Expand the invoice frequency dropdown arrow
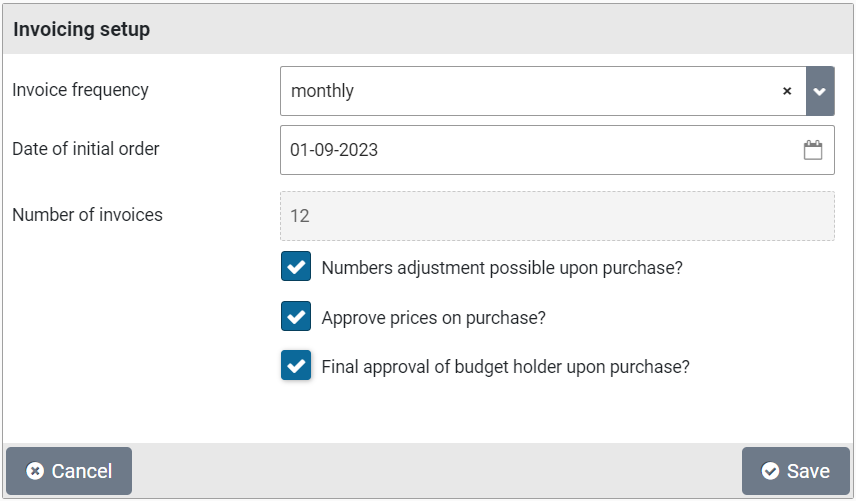Image resolution: width=856 pixels, height=501 pixels. pyautogui.click(x=820, y=91)
